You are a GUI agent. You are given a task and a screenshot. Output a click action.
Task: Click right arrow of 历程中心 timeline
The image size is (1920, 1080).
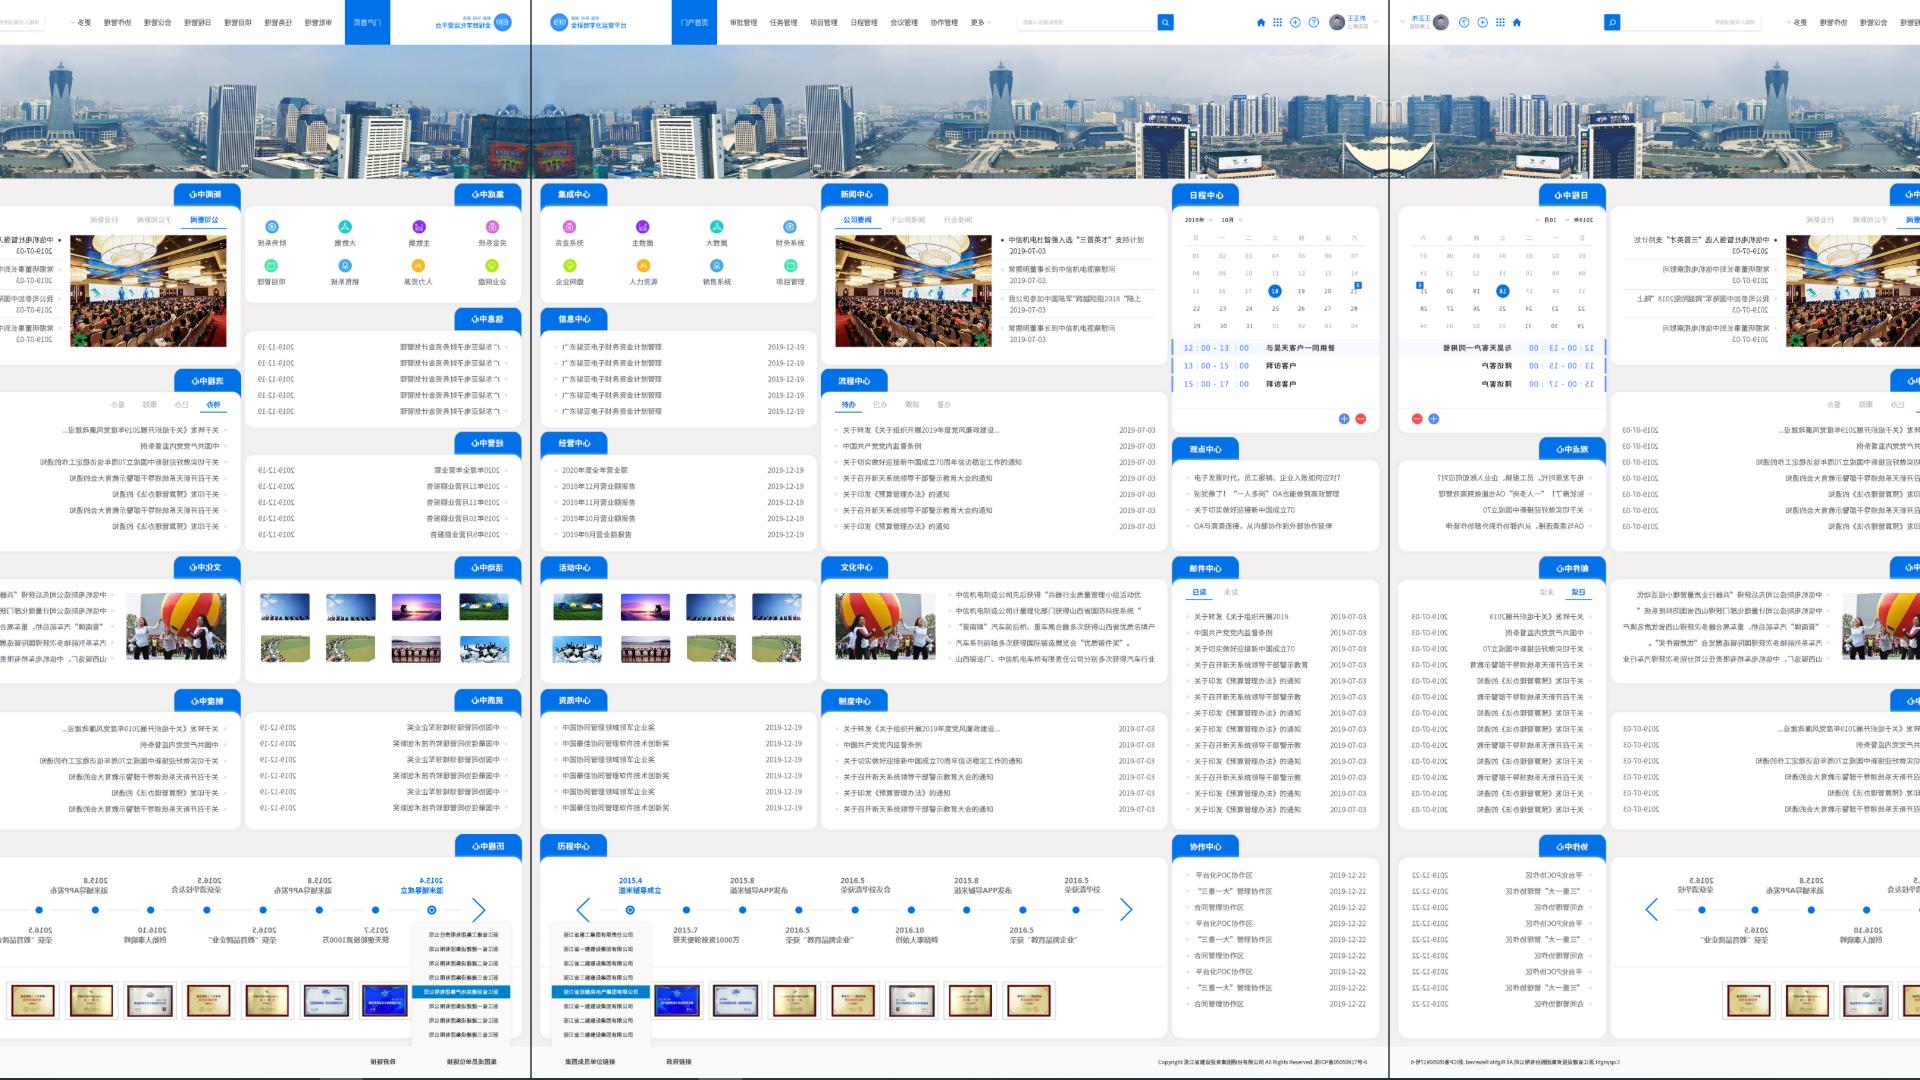[1126, 909]
